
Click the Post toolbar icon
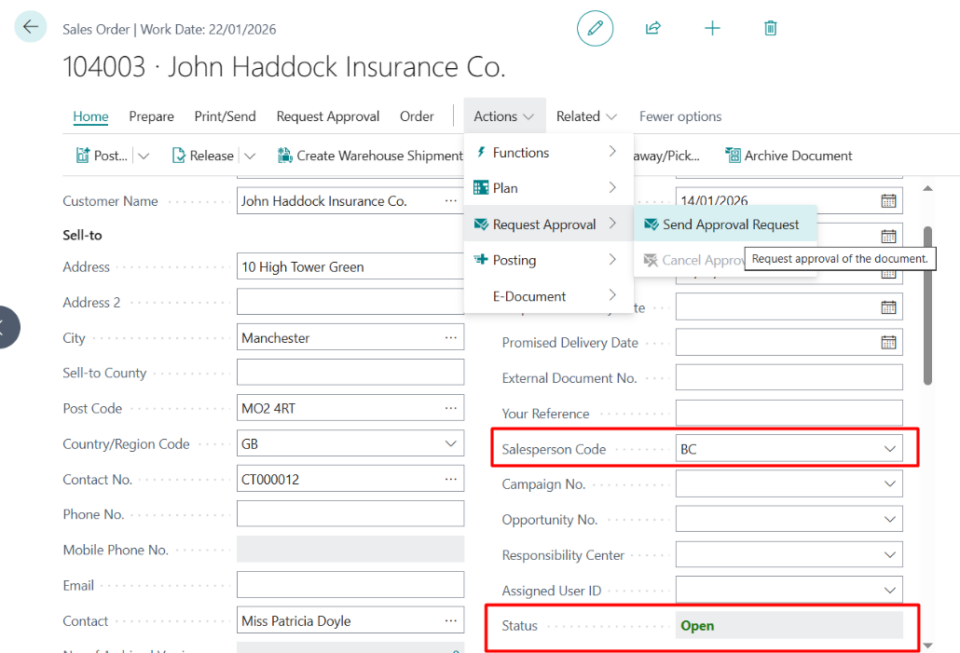[83, 155]
